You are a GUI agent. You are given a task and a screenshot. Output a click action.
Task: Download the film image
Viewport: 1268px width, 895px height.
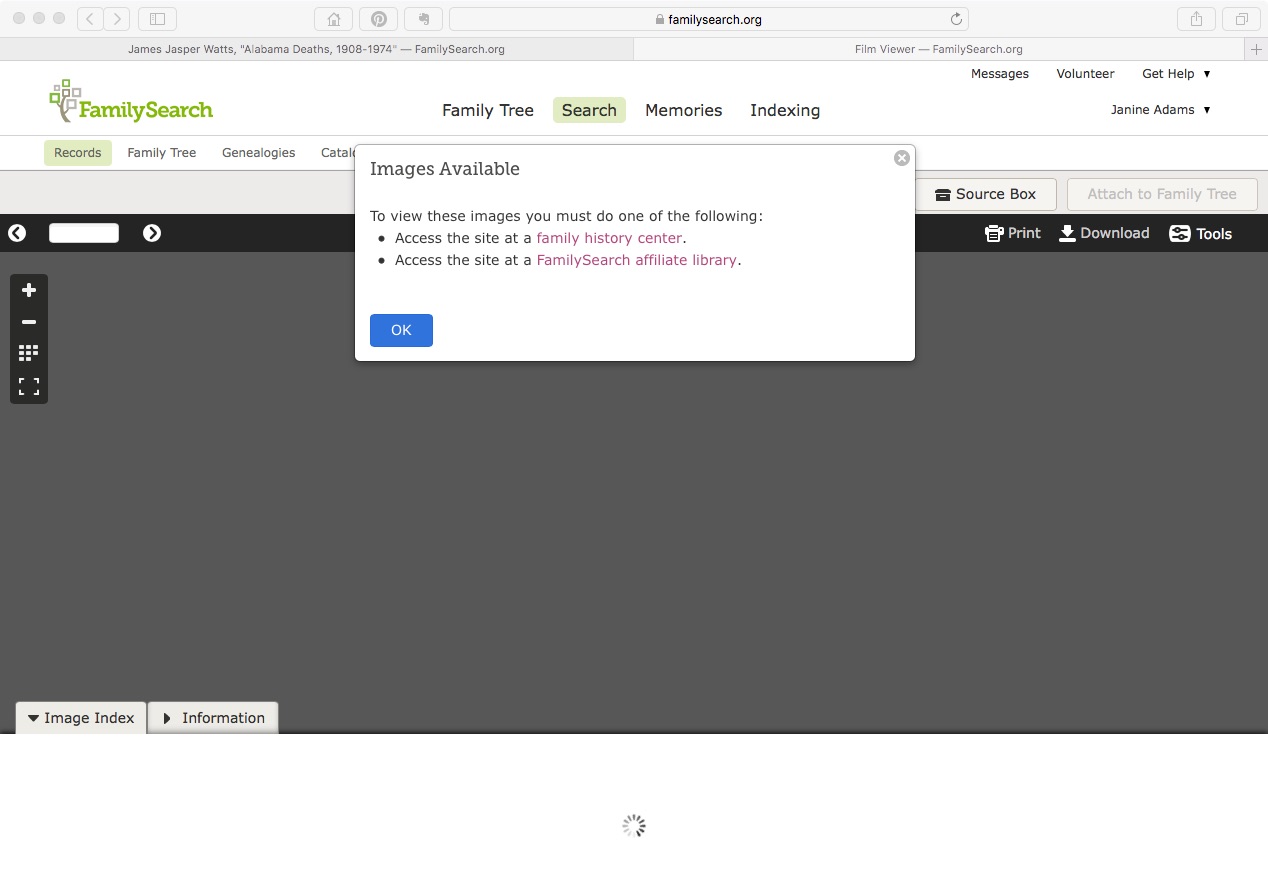point(1104,233)
